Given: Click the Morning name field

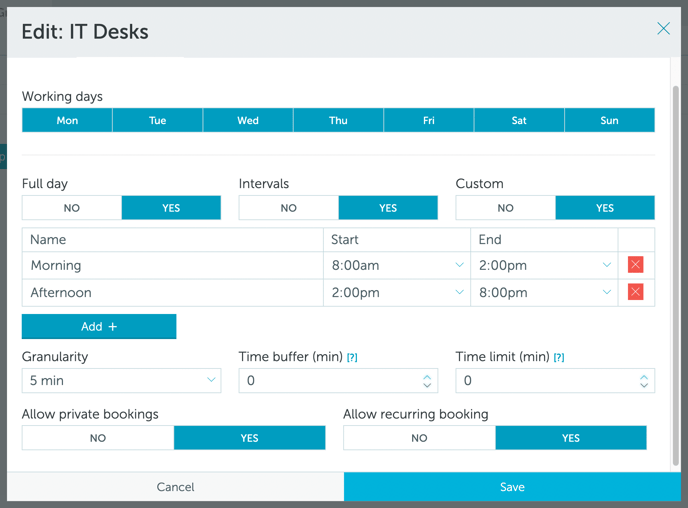Looking at the screenshot, I should [172, 265].
